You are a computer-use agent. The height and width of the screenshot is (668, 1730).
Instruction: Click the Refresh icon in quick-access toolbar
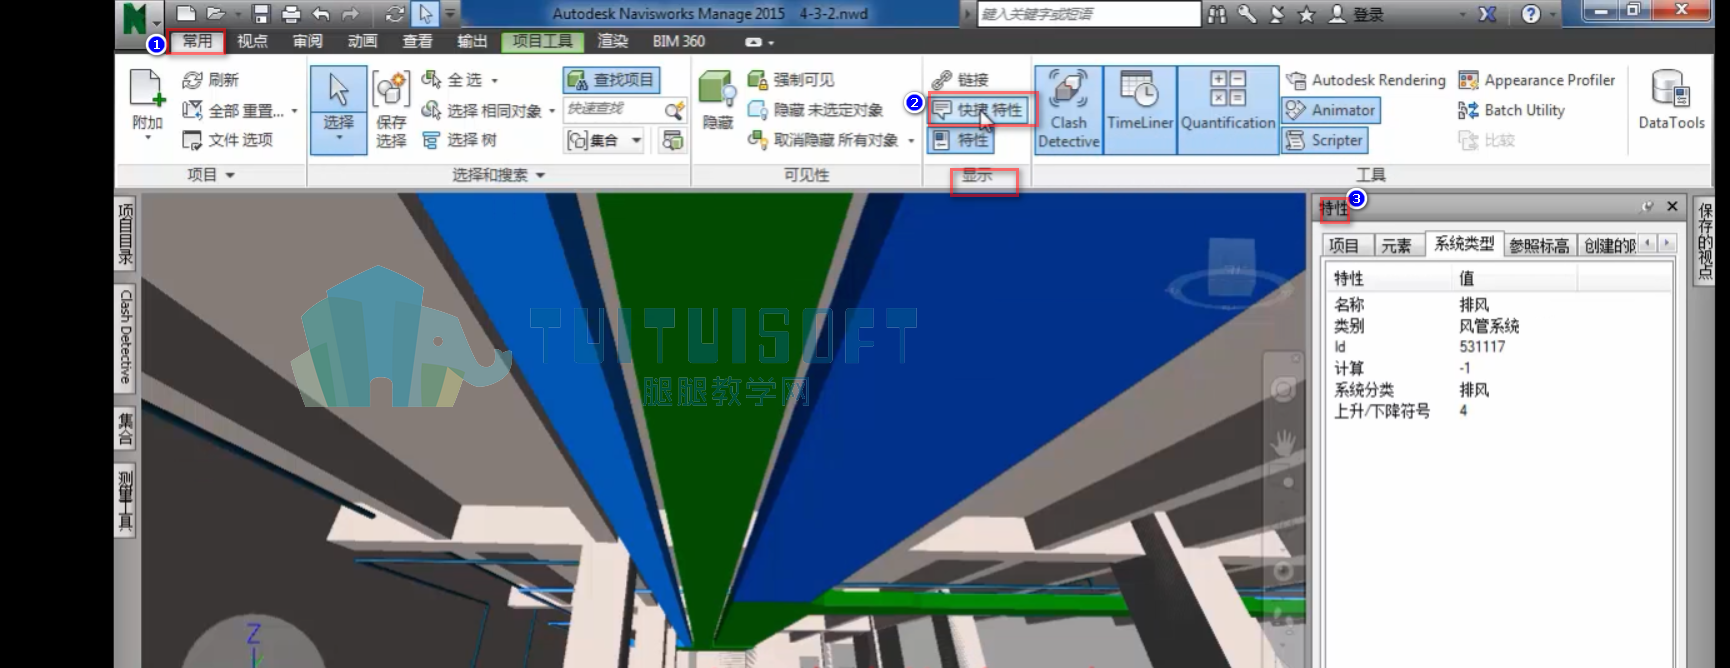point(395,14)
